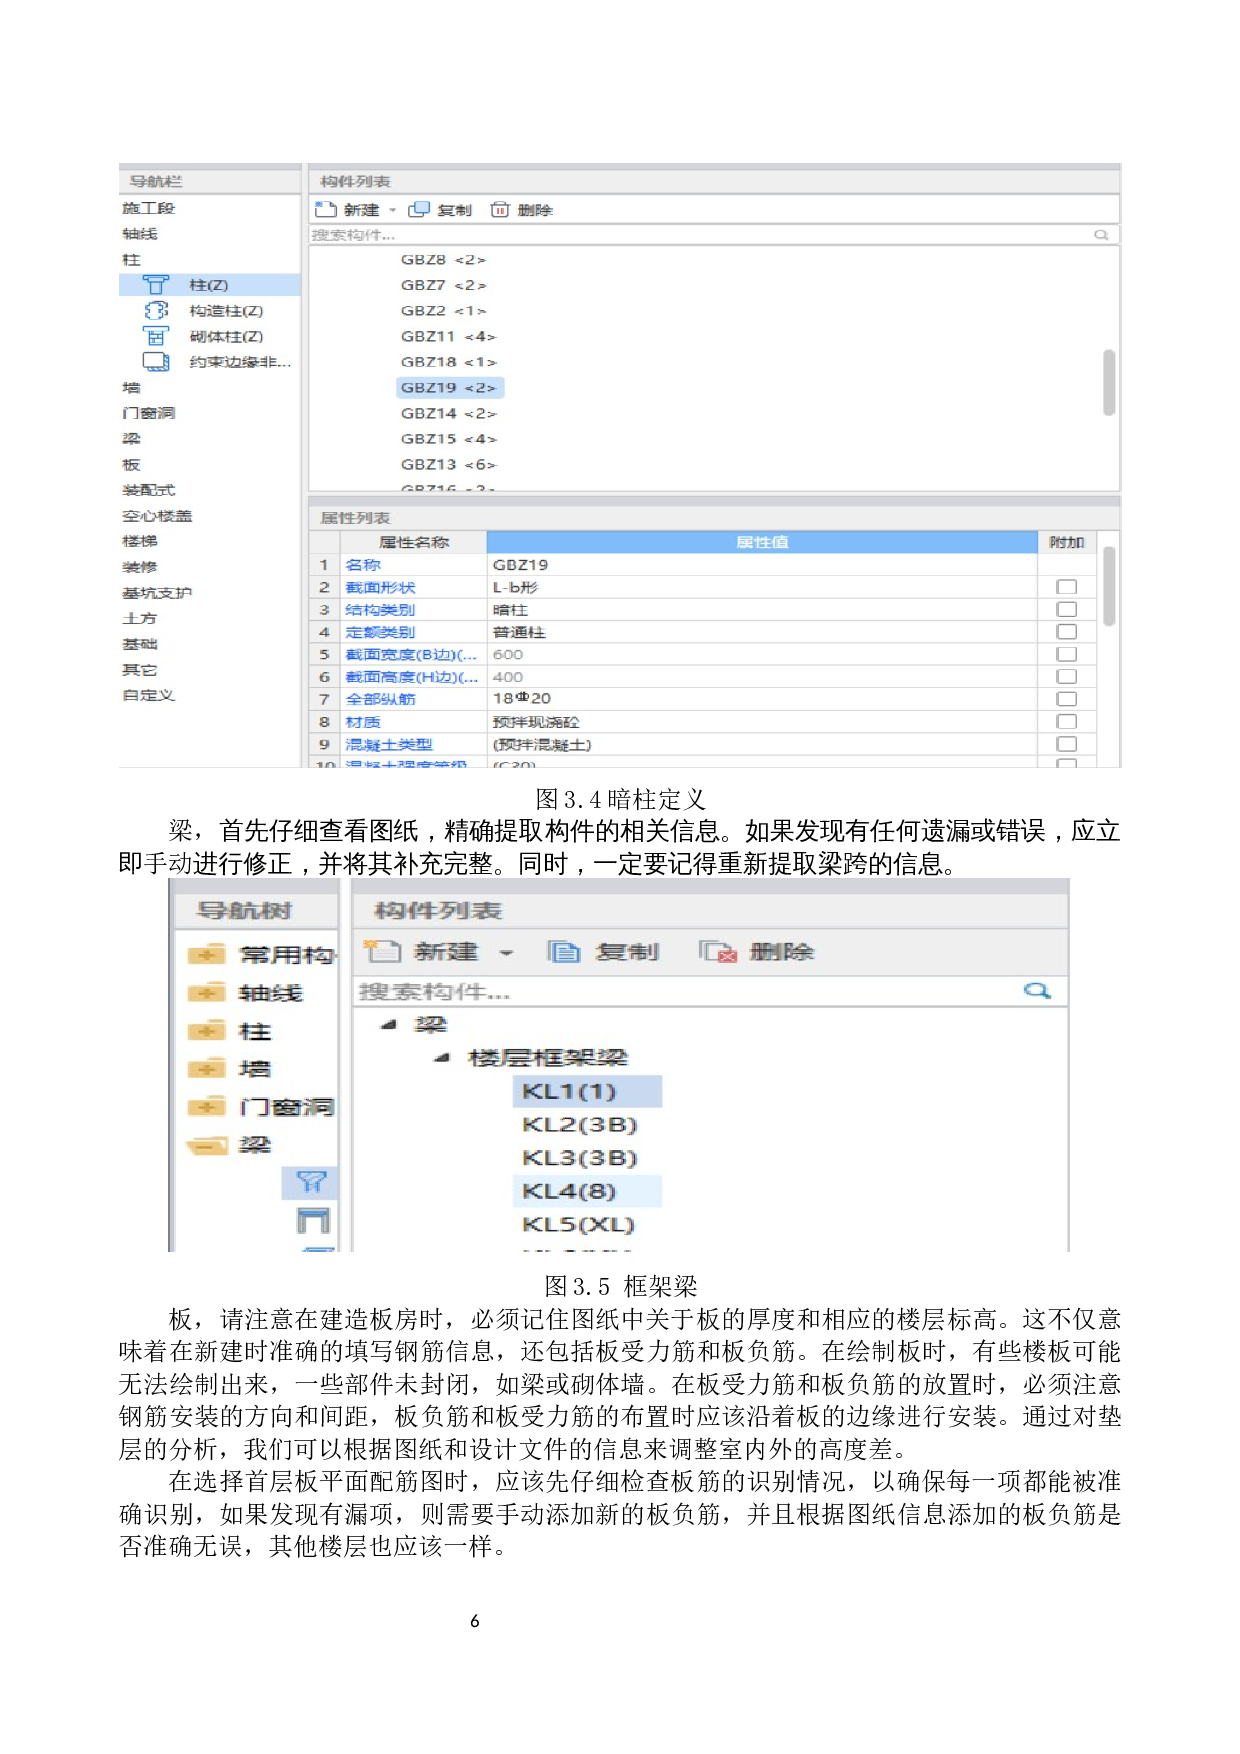1240x1754 pixels.
Task: Click 删除 trash icon in Figure 3.4 toolbar
Action: (499, 209)
